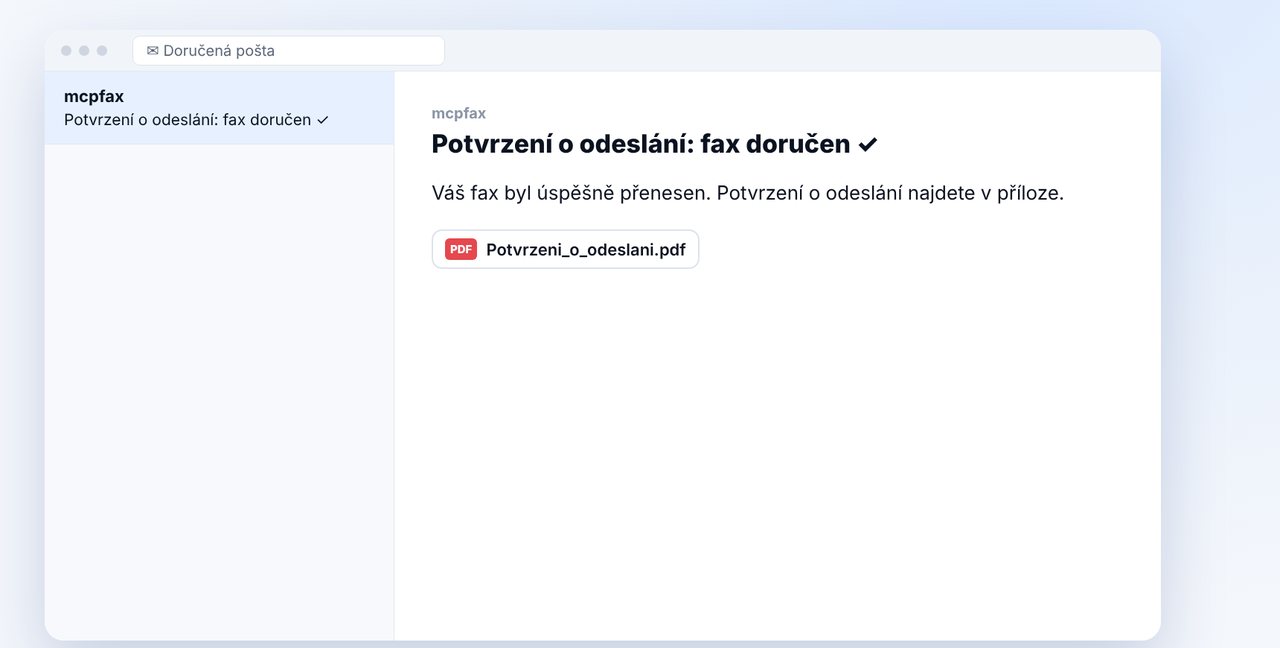Click the email heading Potvrzení o odeslání: fax doručen
1280x648 pixels.
tap(654, 144)
